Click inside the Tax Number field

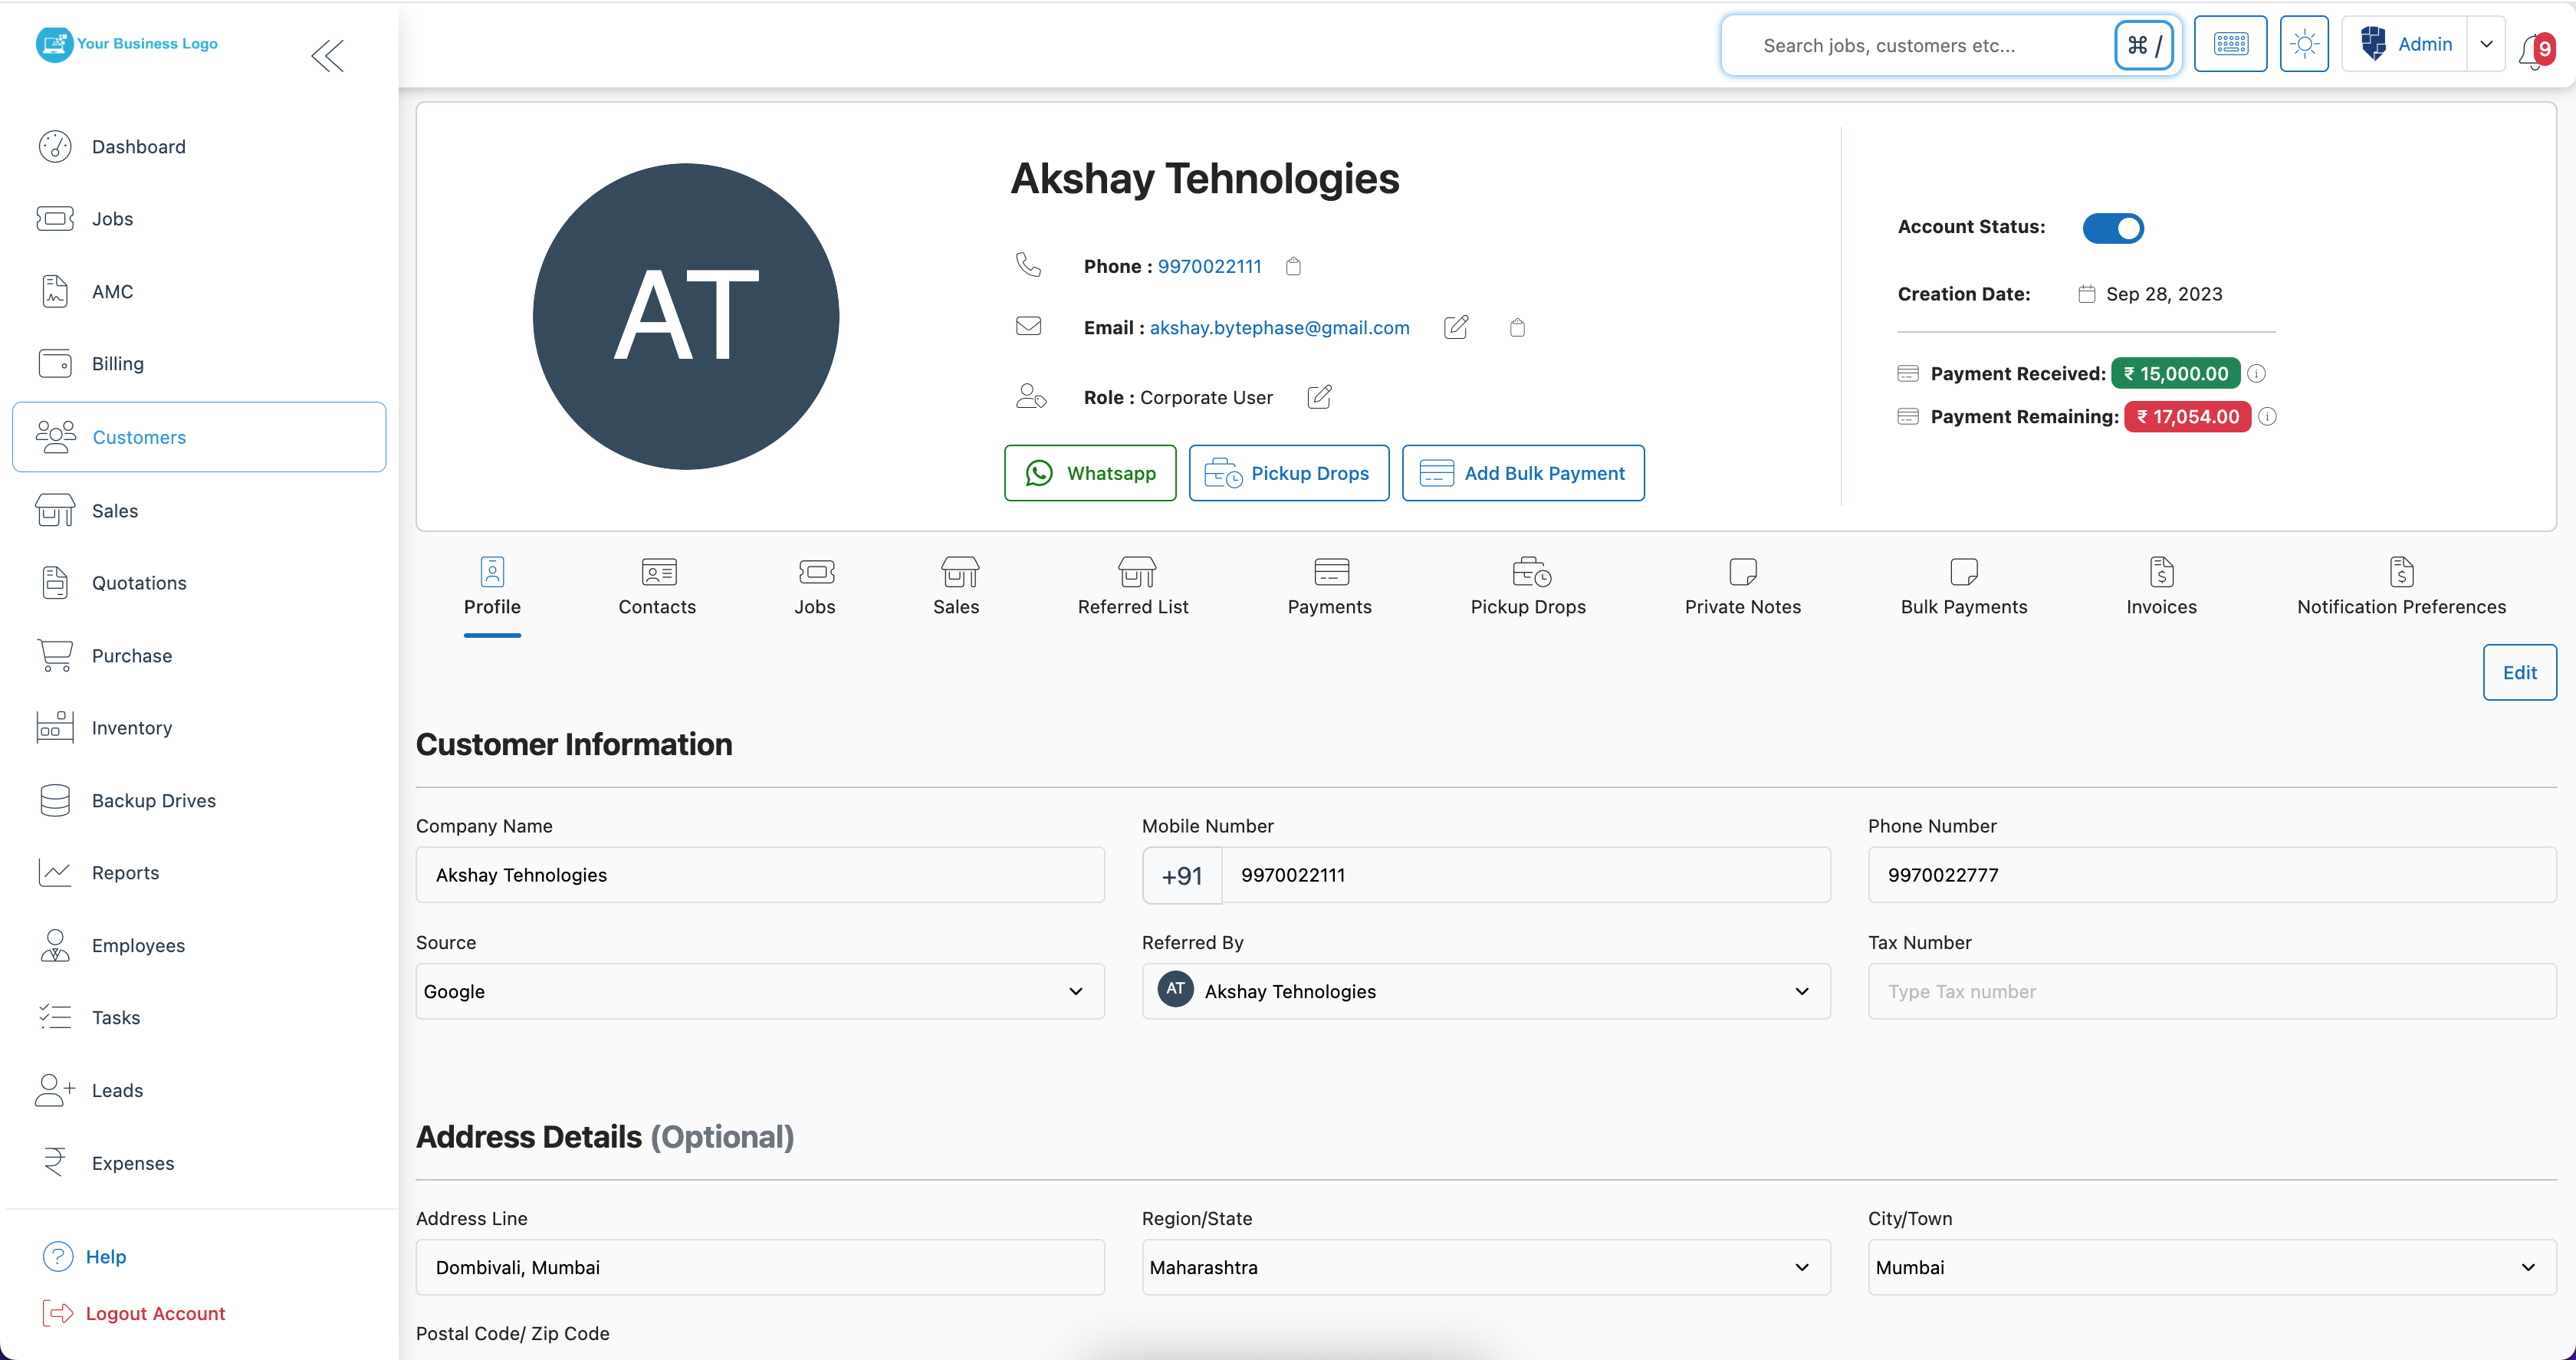(2210, 991)
